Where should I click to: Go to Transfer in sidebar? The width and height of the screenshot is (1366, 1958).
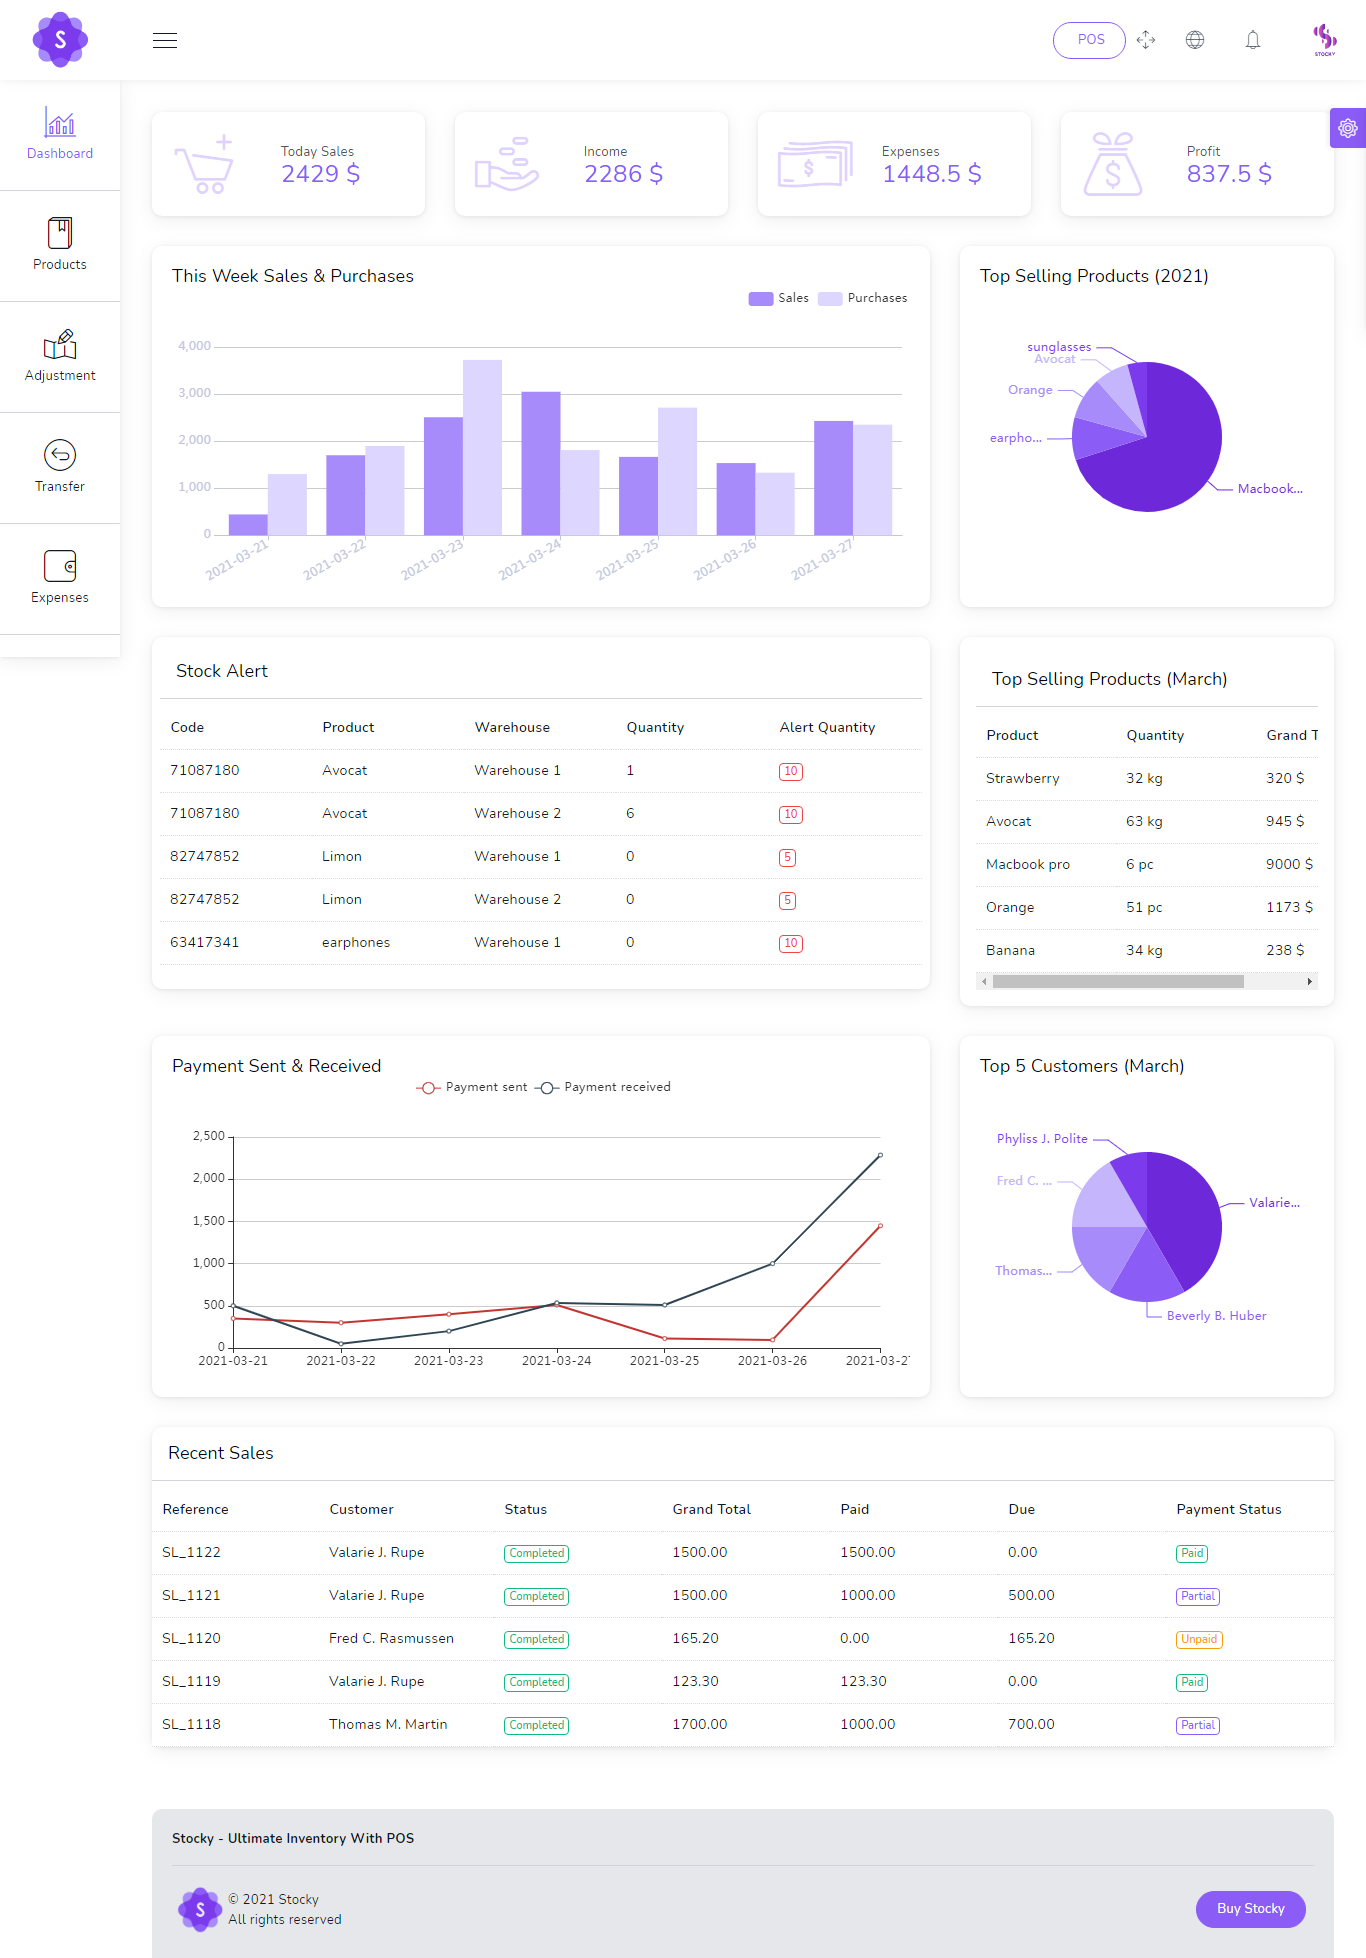(60, 467)
